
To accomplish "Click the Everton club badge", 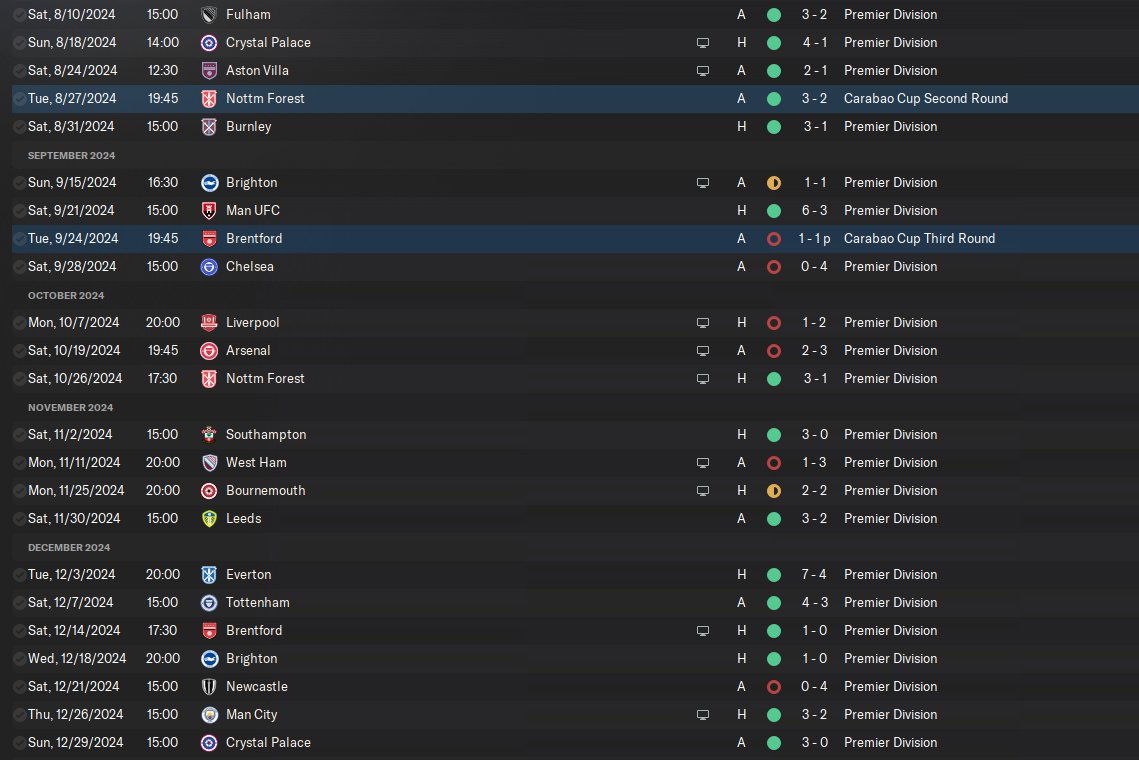I will 209,575.
